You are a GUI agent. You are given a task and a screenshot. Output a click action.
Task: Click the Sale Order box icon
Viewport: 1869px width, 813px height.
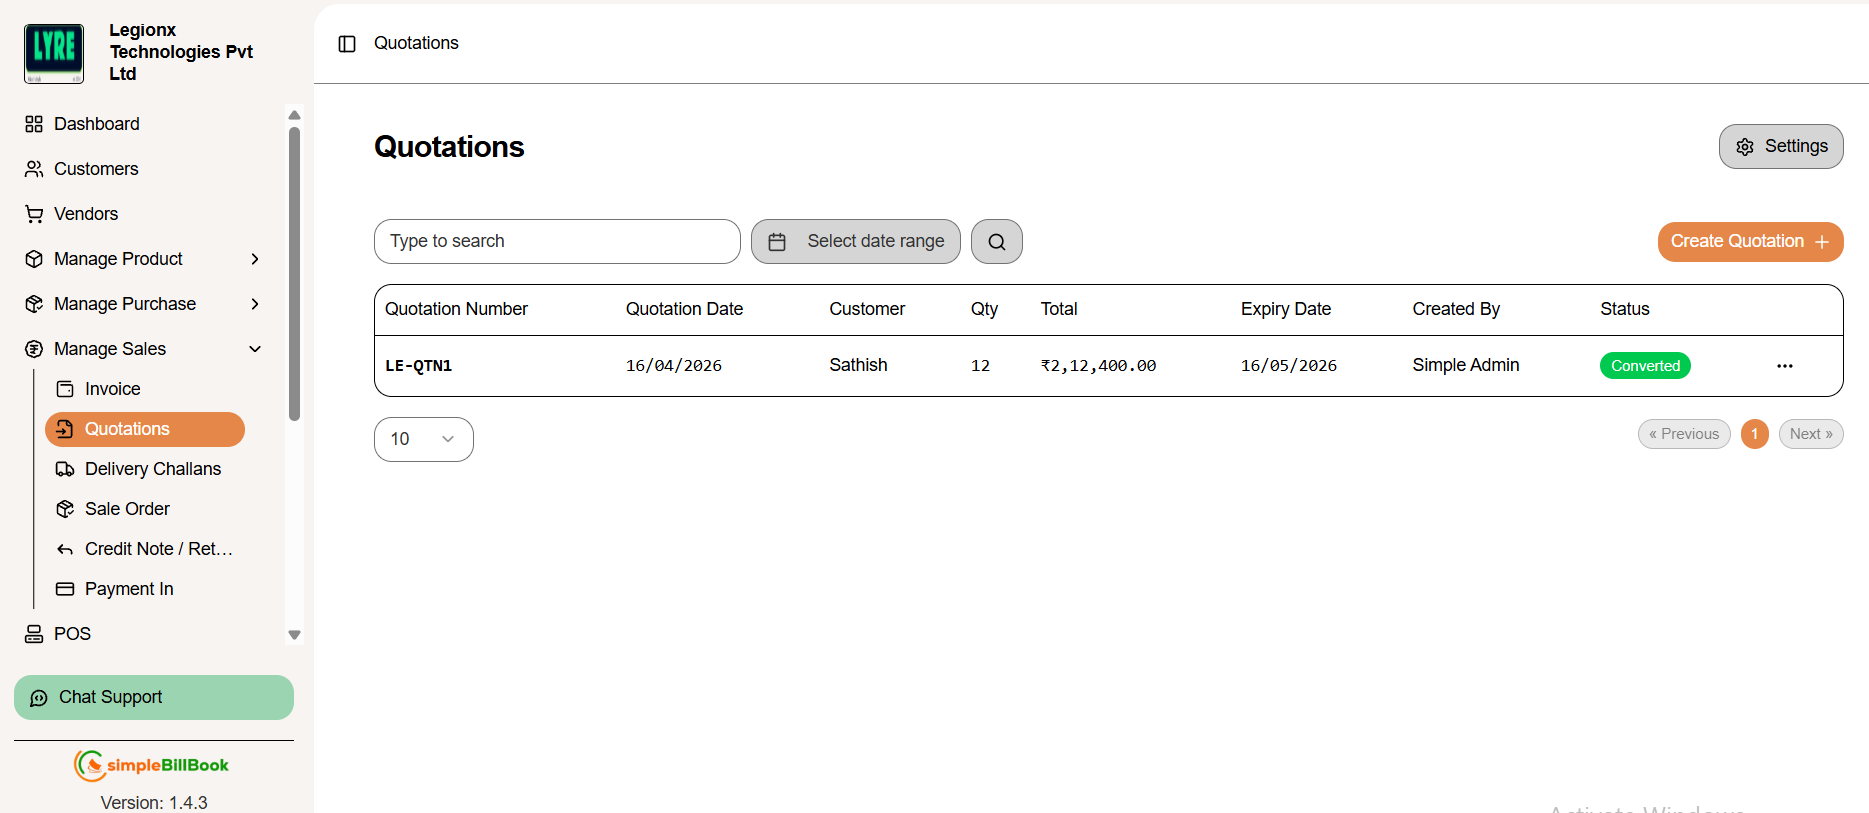coord(65,509)
